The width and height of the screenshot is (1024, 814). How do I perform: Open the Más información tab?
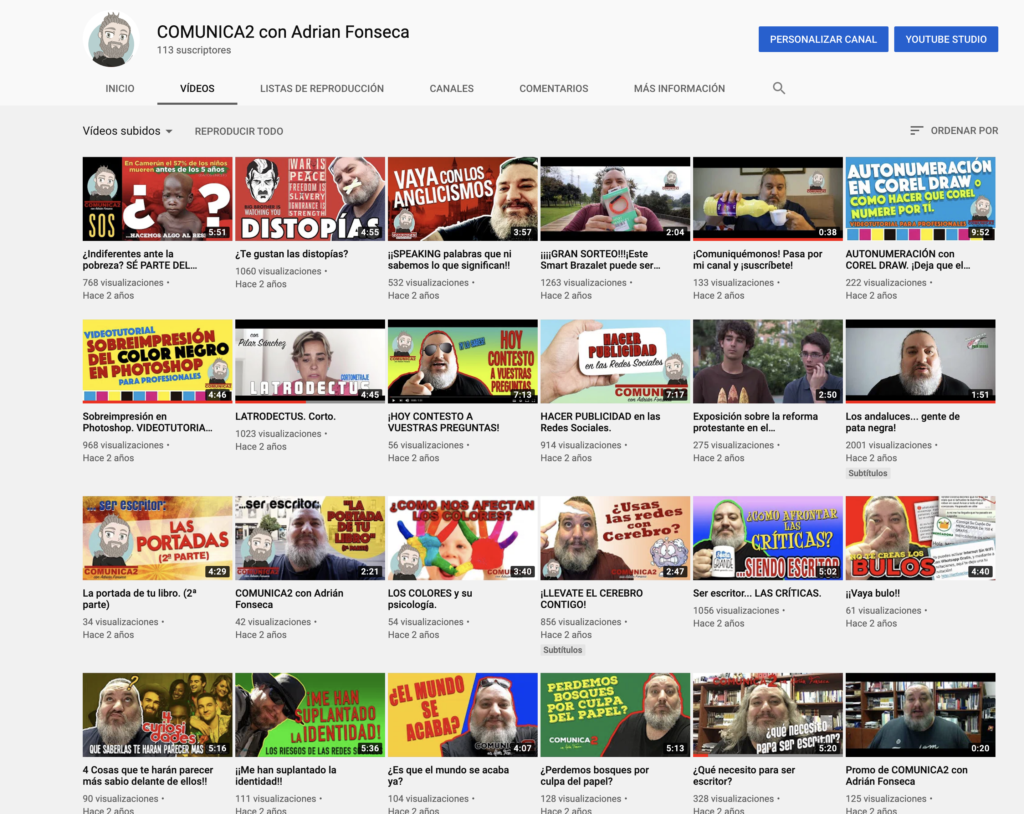[x=679, y=88]
